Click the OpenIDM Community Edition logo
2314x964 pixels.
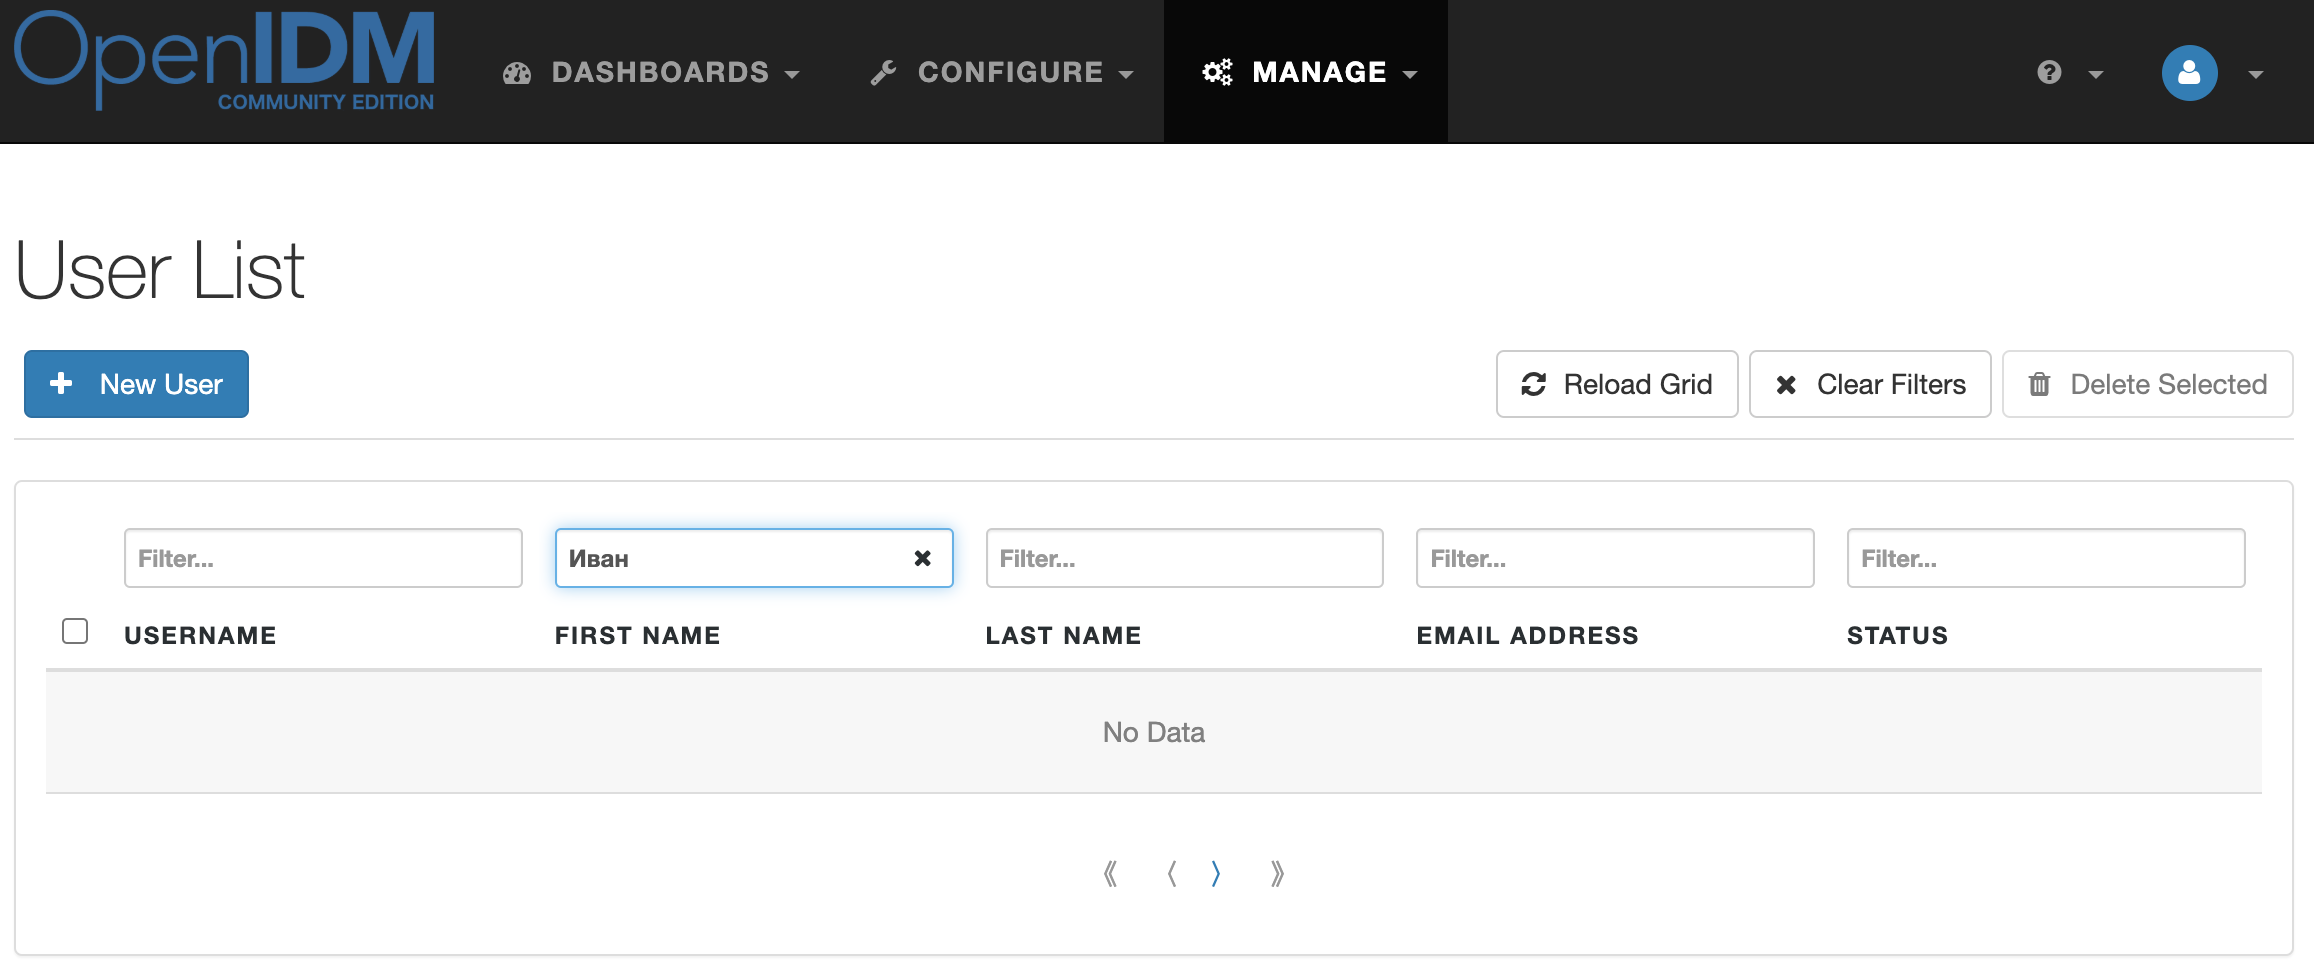pyautogui.click(x=225, y=60)
